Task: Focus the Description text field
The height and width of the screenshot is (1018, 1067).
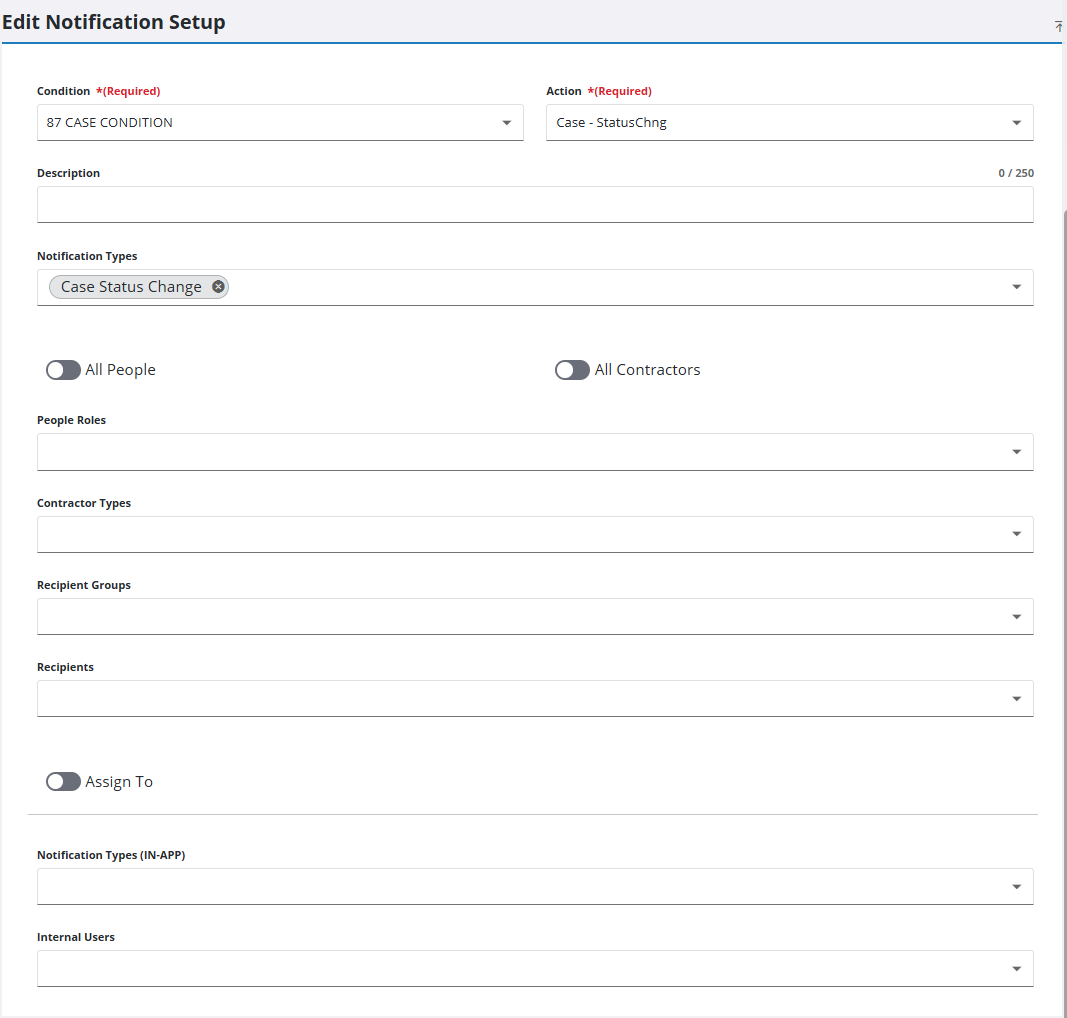Action: point(535,204)
